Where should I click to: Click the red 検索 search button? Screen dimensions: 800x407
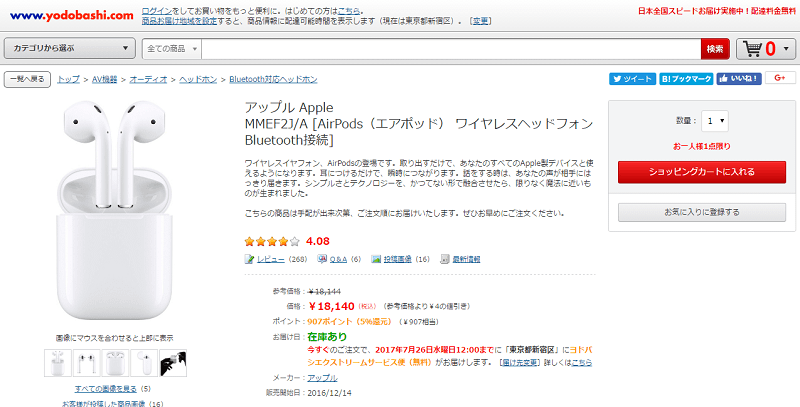click(x=715, y=49)
